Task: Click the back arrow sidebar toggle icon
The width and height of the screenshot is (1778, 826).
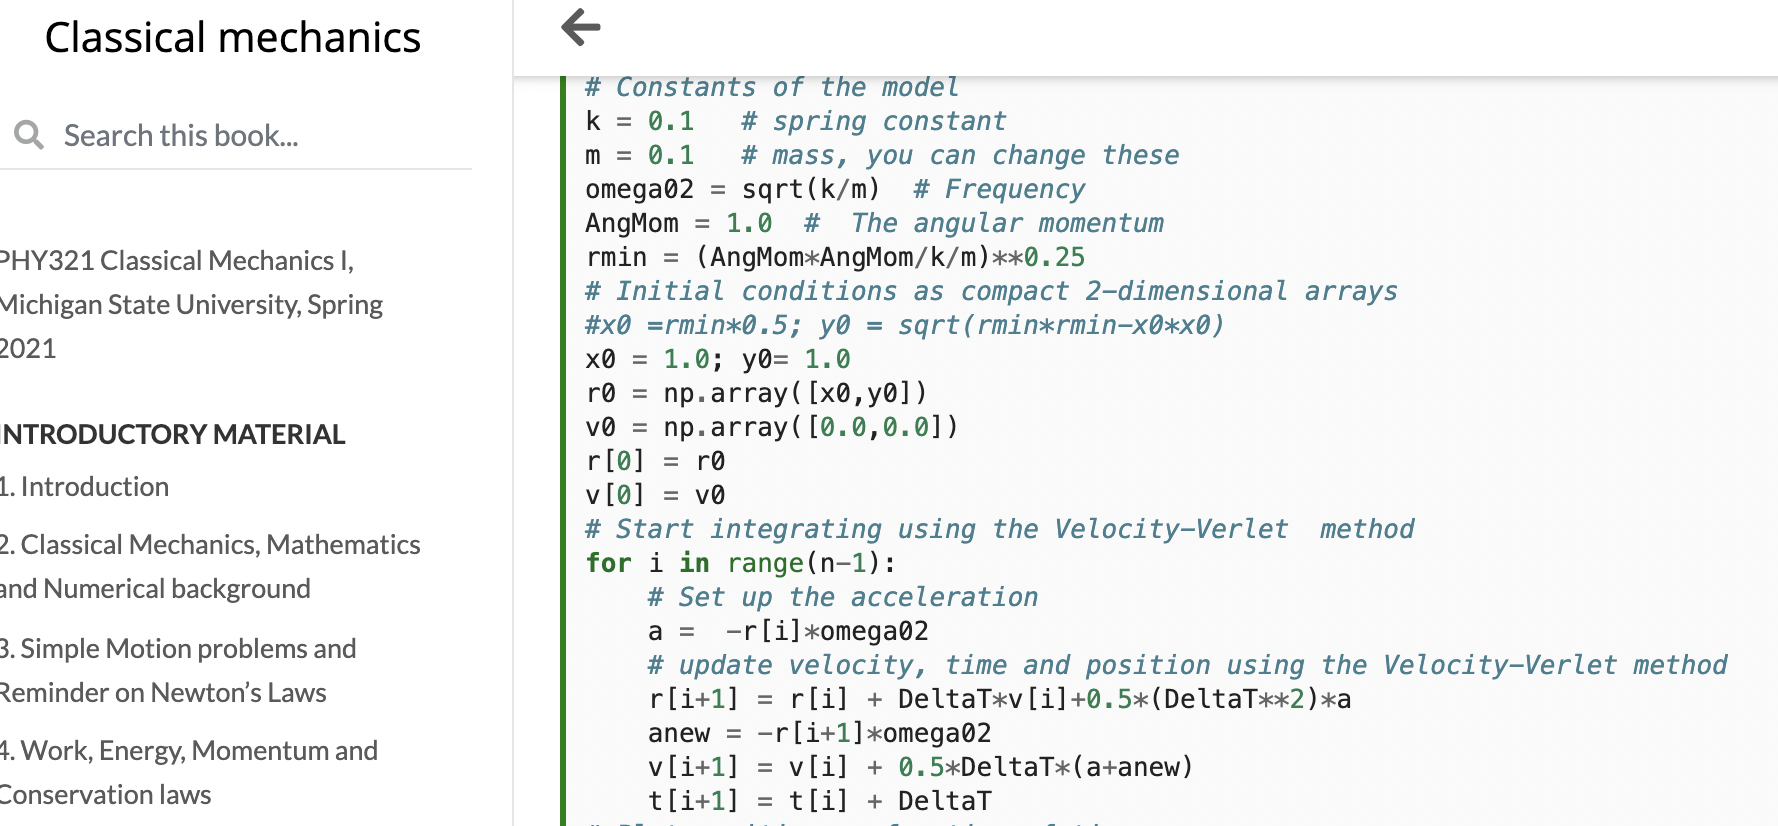Action: [x=581, y=27]
